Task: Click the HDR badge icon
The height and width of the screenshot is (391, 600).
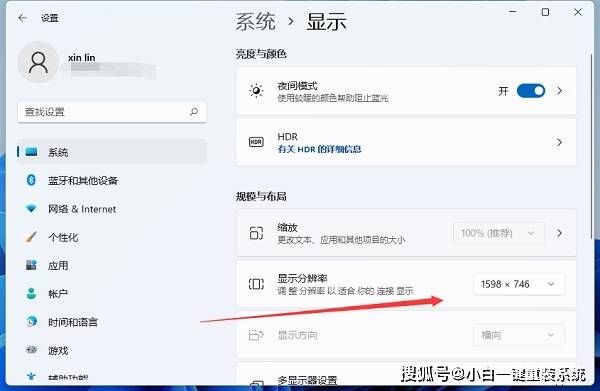Action: click(256, 142)
